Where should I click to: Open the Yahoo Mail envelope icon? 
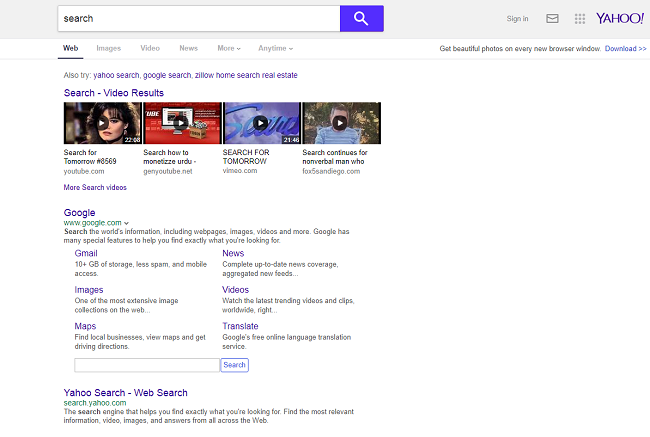[552, 19]
